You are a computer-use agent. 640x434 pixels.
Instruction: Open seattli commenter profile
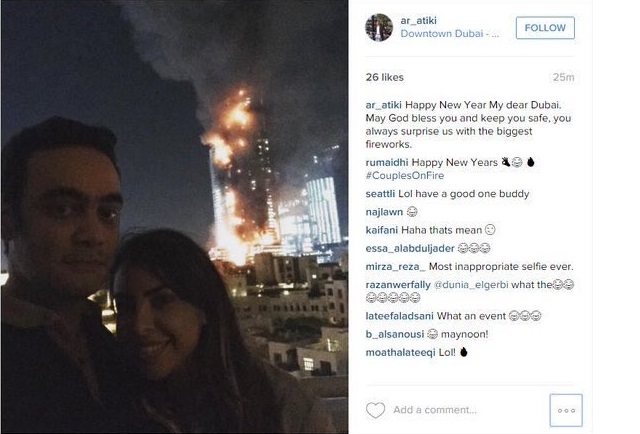[380, 194]
